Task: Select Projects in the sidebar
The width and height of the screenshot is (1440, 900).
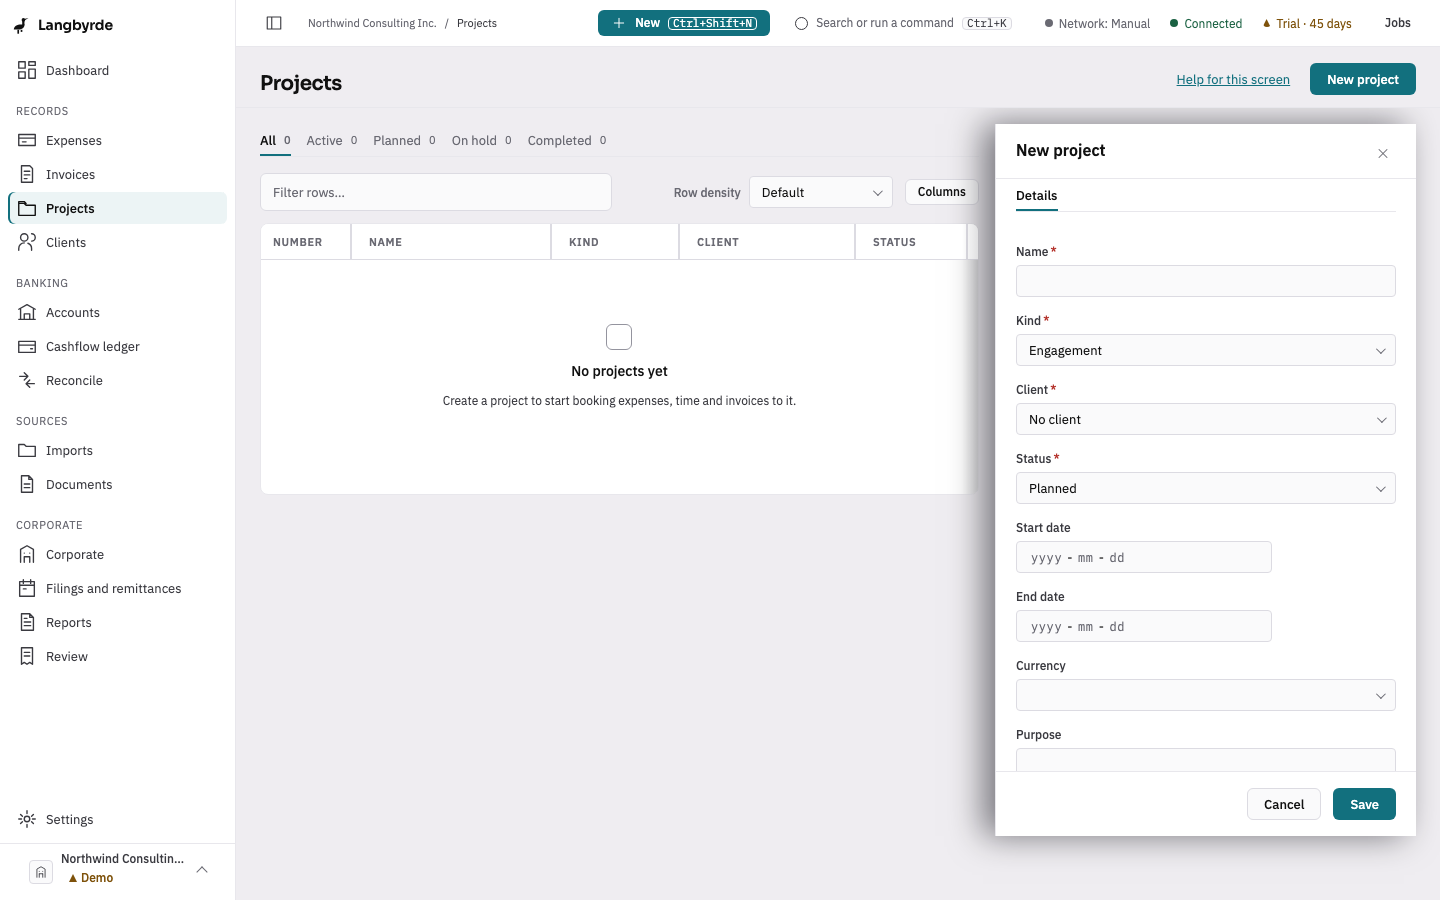Action: 117,208
